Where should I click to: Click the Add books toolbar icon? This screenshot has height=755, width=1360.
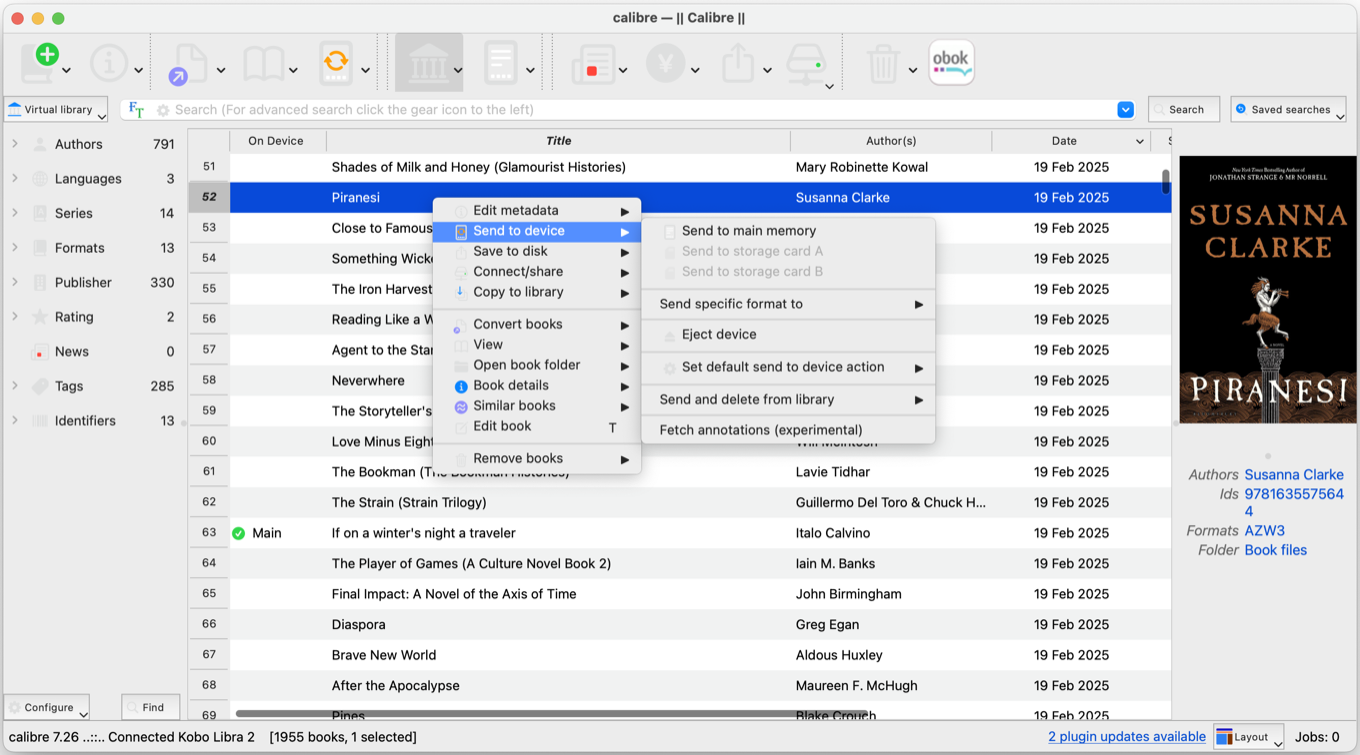click(x=42, y=63)
